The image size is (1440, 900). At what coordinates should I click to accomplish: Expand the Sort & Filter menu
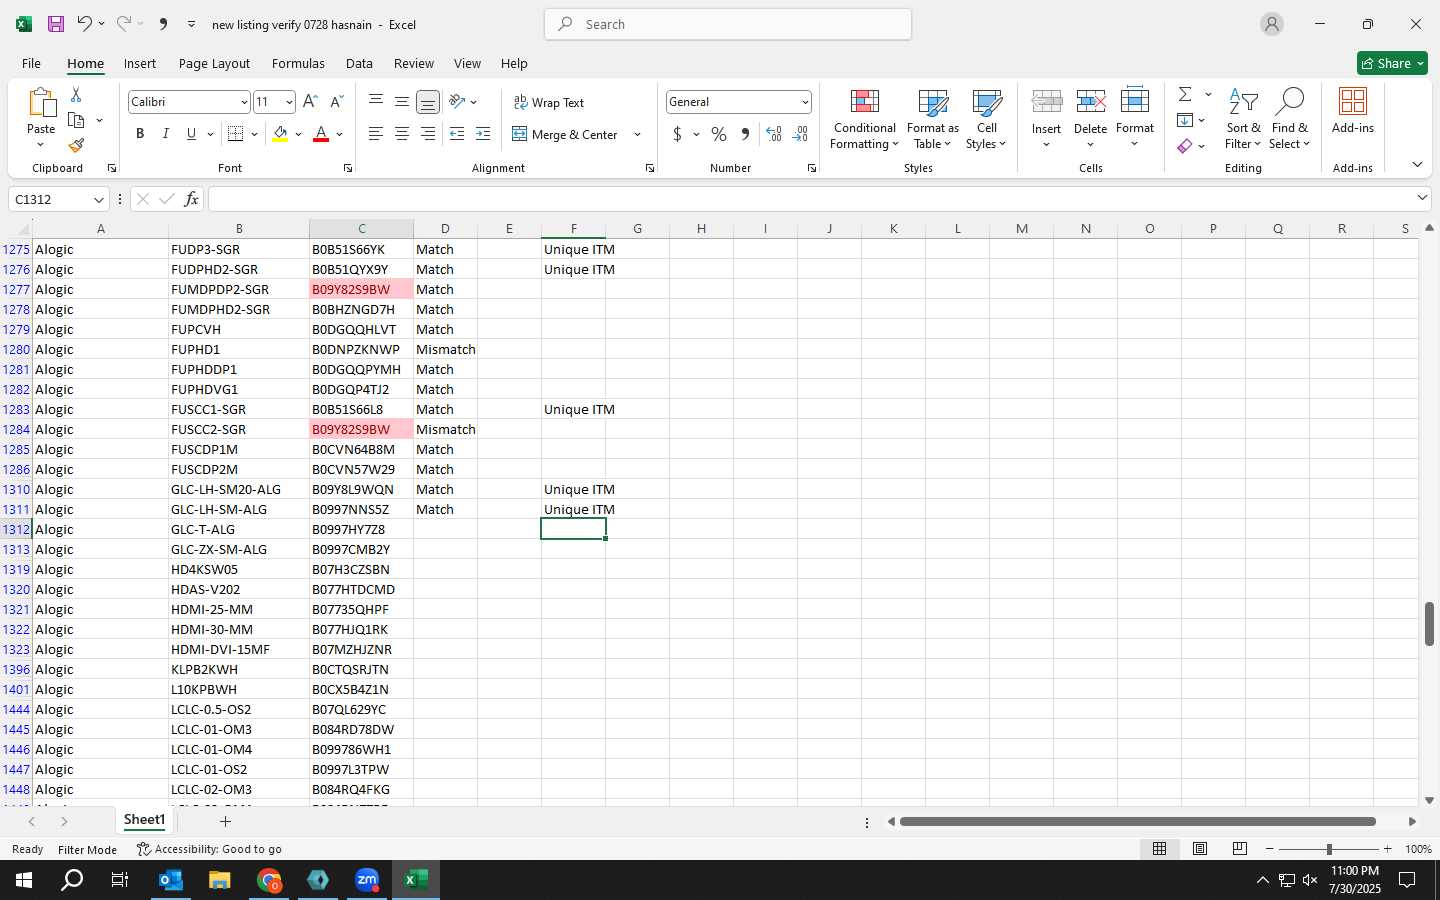pos(1243,119)
